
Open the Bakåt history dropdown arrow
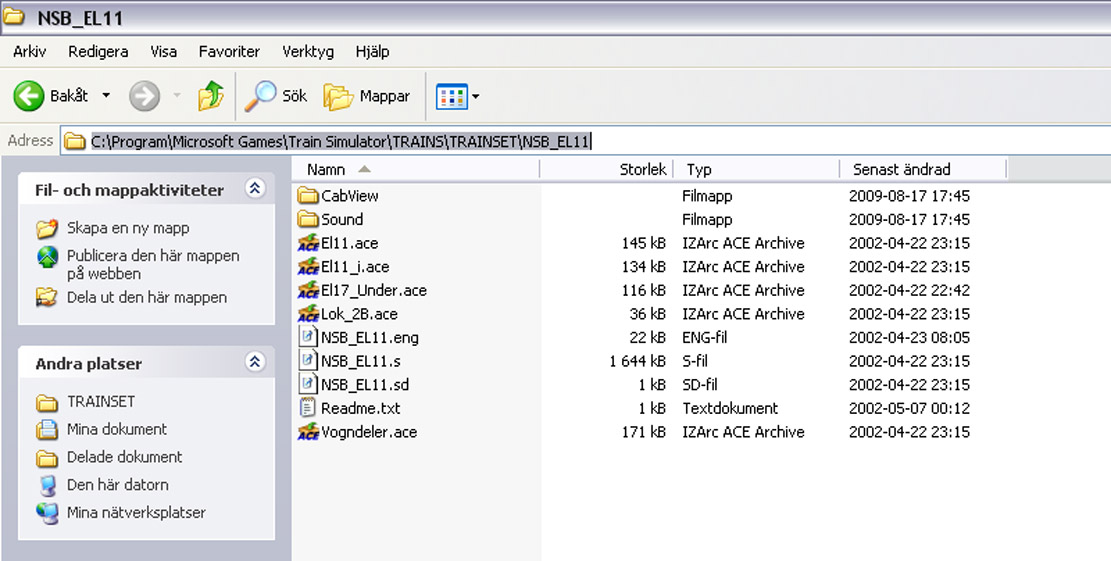pos(106,96)
